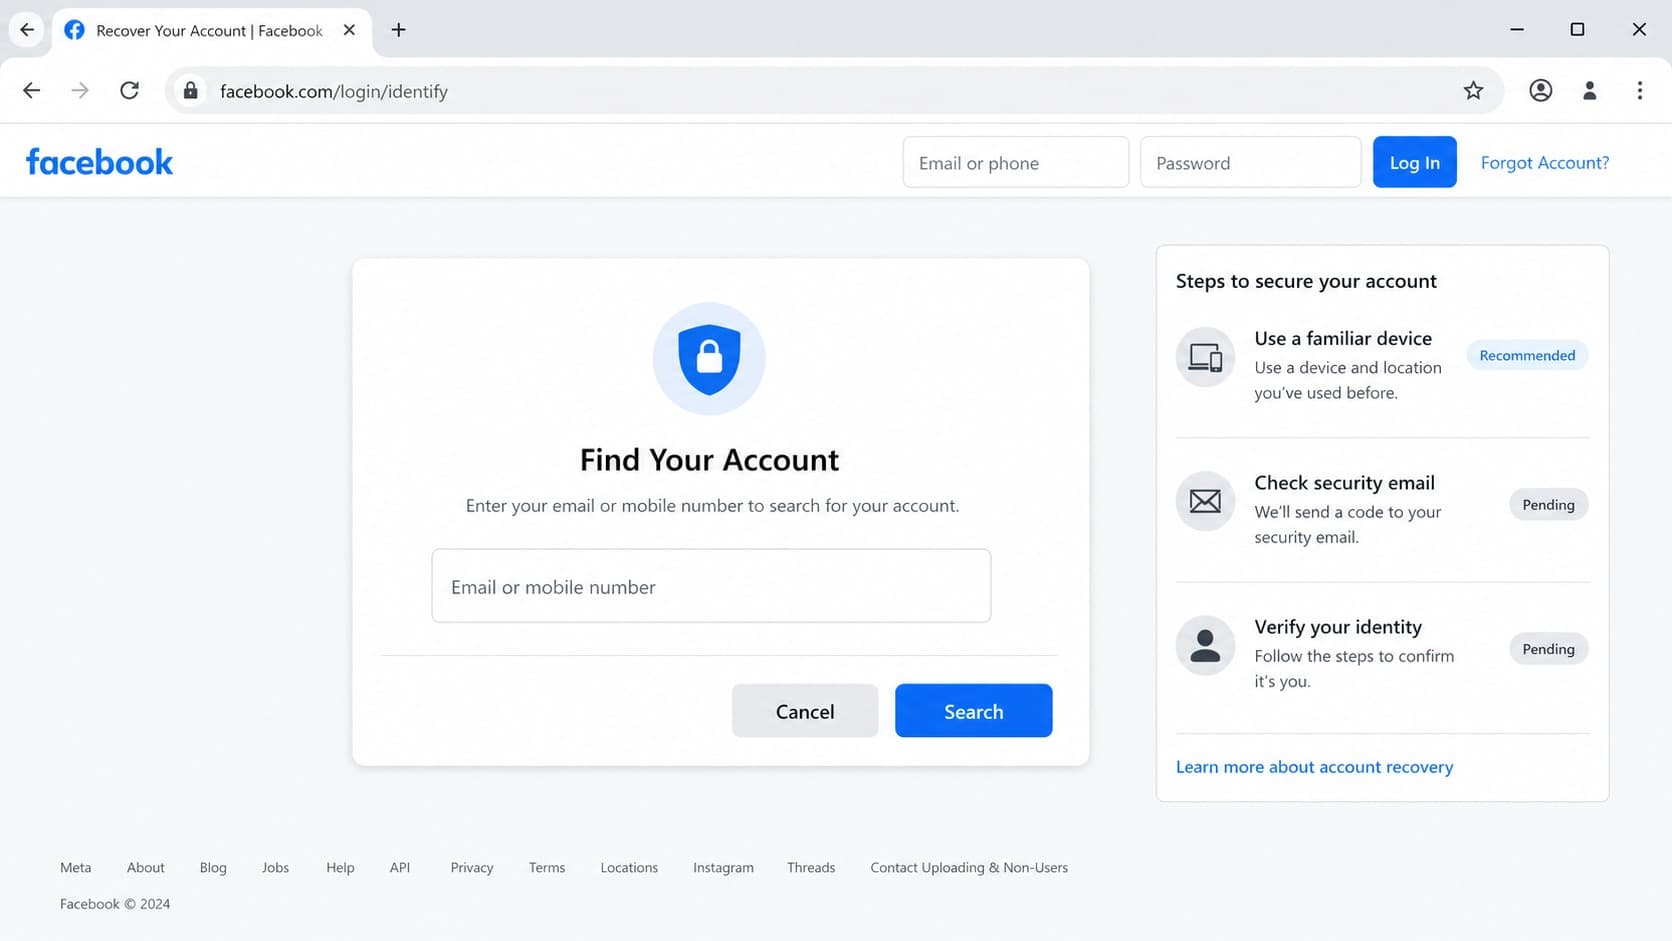Screen dimensions: 1672x941
Task: Open the Jobs footer link
Action: point(275,867)
